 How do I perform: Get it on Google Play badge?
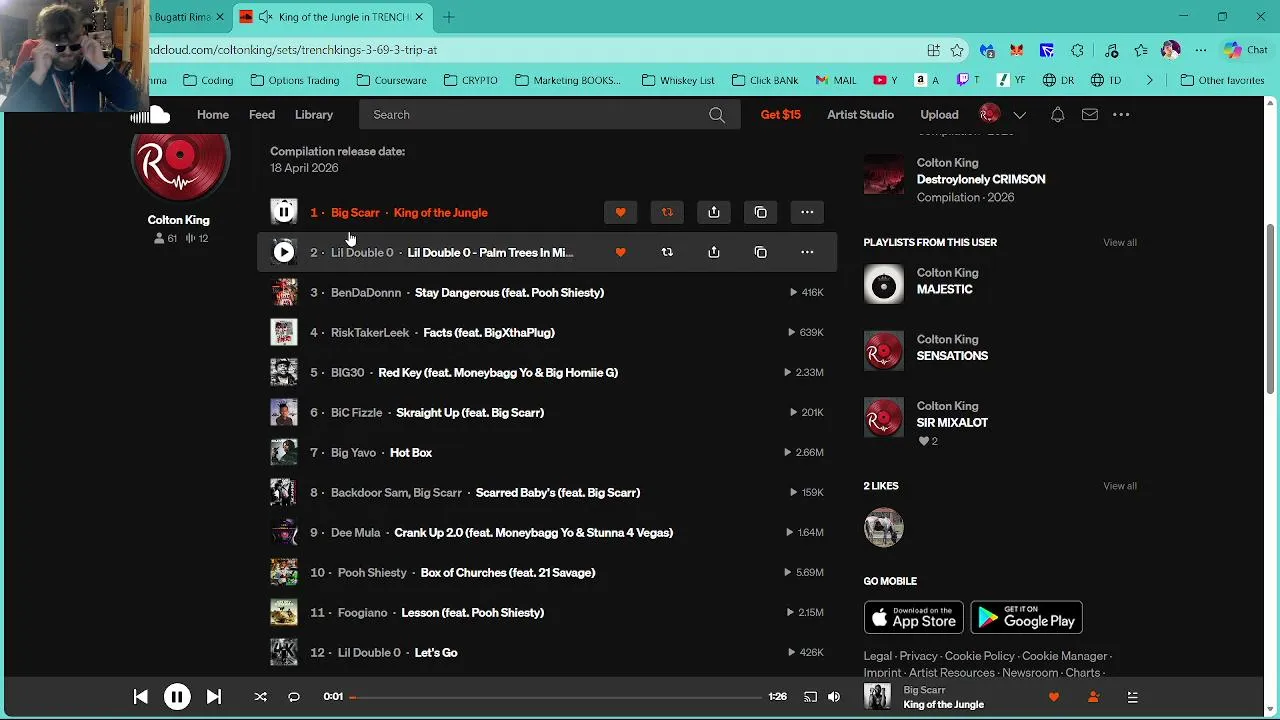[x=1026, y=617]
